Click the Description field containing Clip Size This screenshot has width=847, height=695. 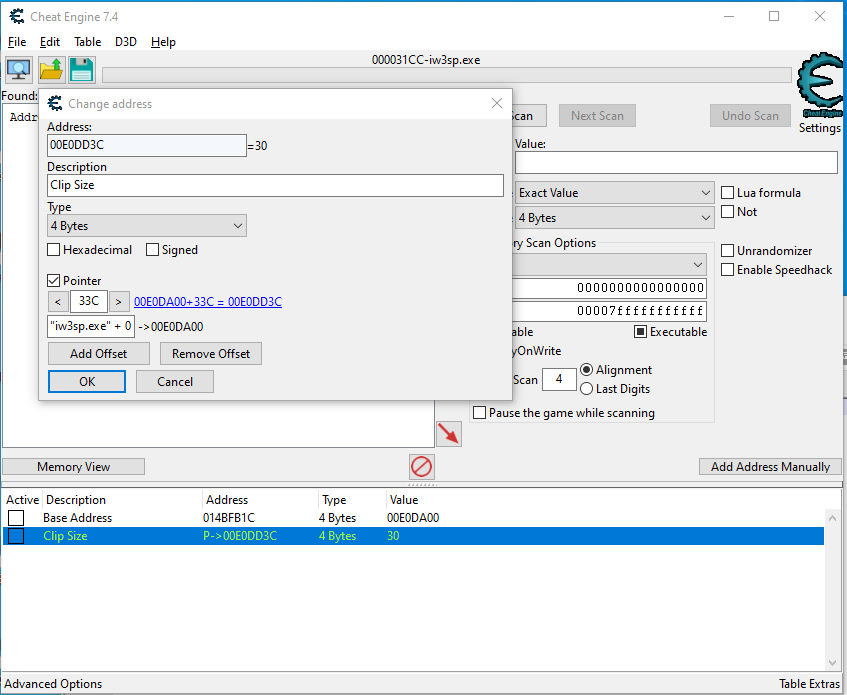click(275, 185)
